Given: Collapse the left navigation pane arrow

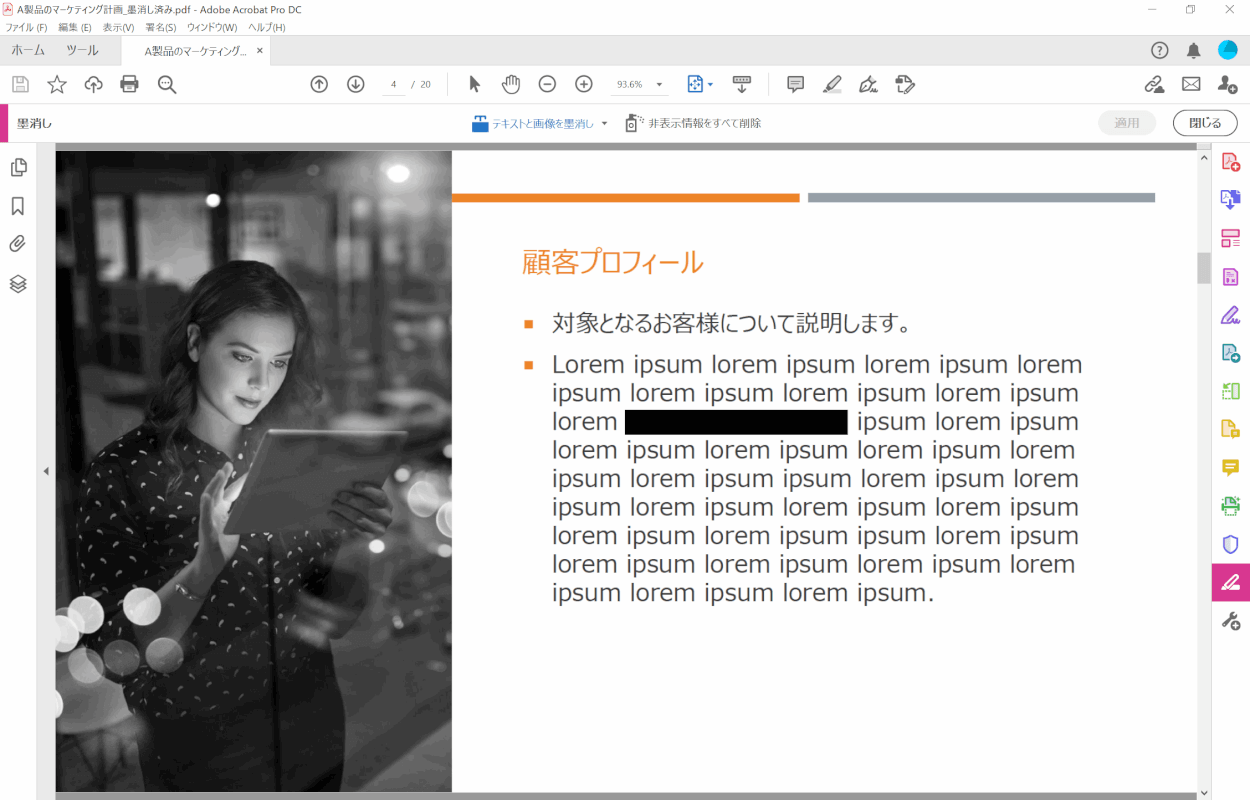Looking at the screenshot, I should click(45, 471).
